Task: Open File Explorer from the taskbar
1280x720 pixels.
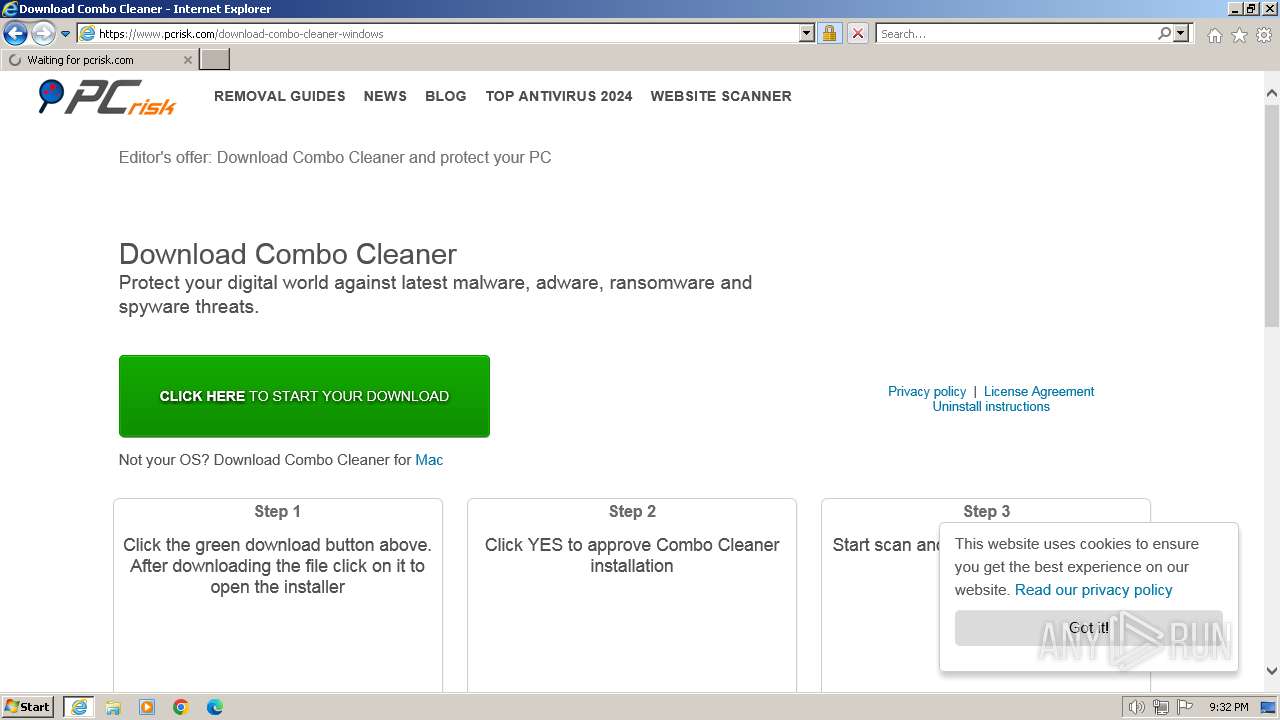Action: [113, 707]
